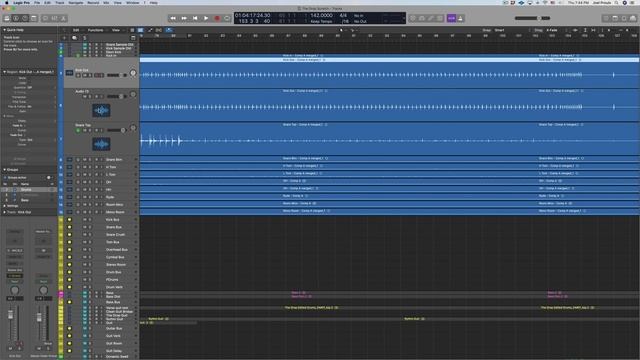The height and width of the screenshot is (360, 640).
Task: Toggle Show Flex button in tracks menu bar
Action: pyautogui.click(x=159, y=30)
